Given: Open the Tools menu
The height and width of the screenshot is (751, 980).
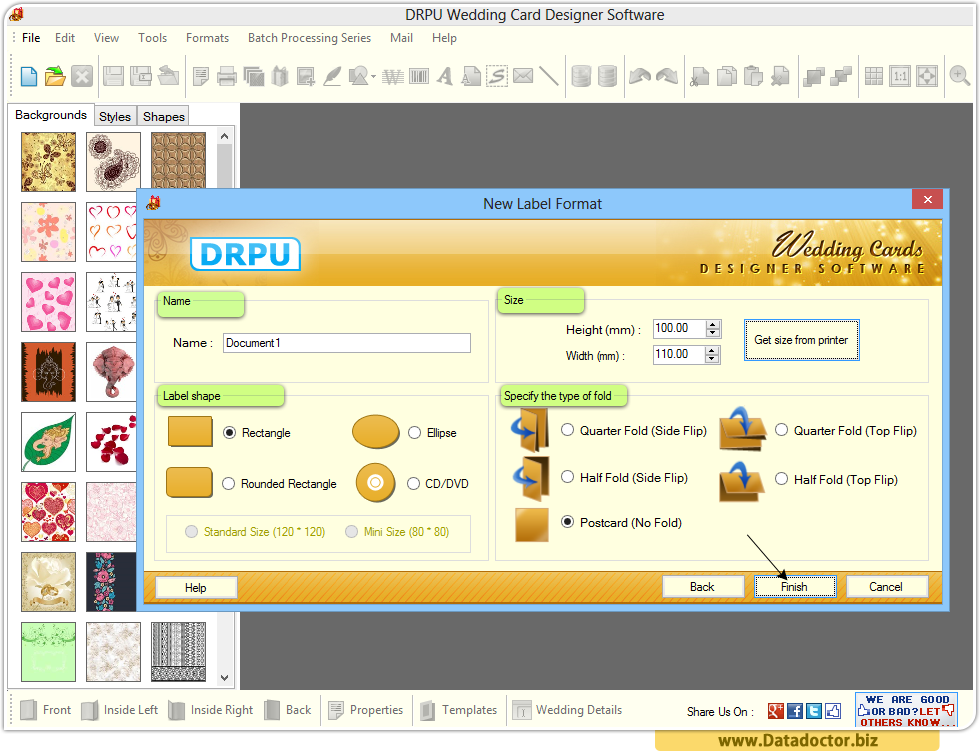Looking at the screenshot, I should 152,38.
